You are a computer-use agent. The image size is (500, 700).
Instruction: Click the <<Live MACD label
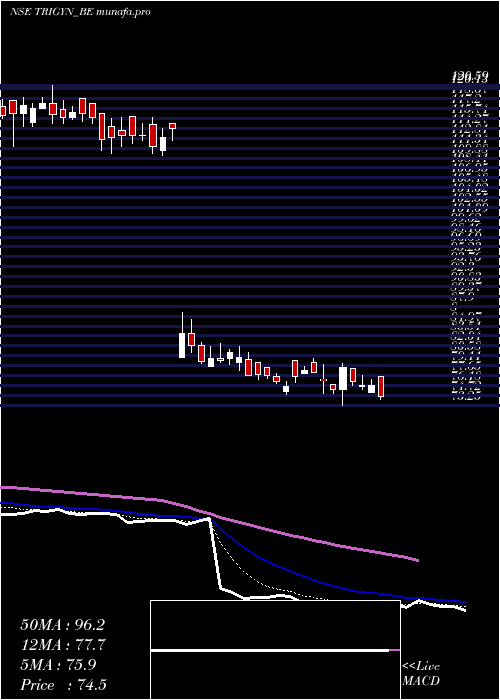[x=421, y=674]
